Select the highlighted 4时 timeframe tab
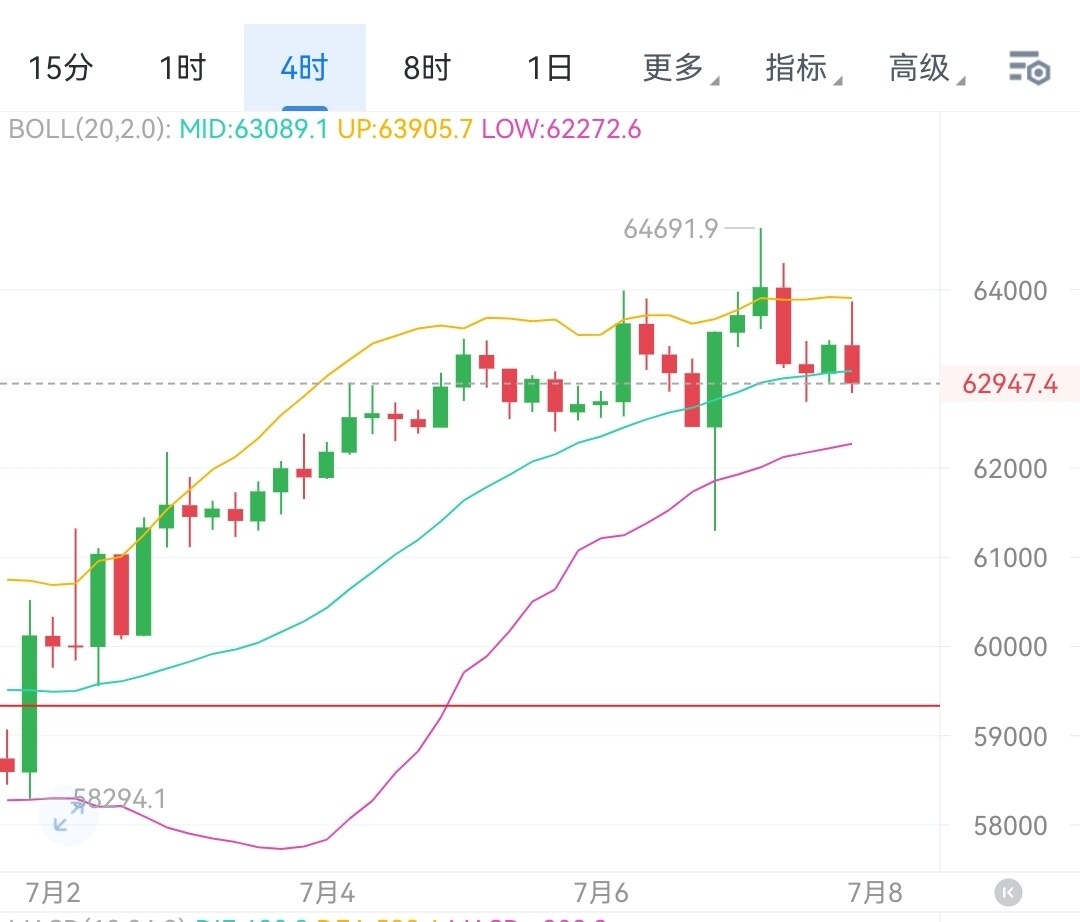This screenshot has height=922, width=1080. pos(304,67)
